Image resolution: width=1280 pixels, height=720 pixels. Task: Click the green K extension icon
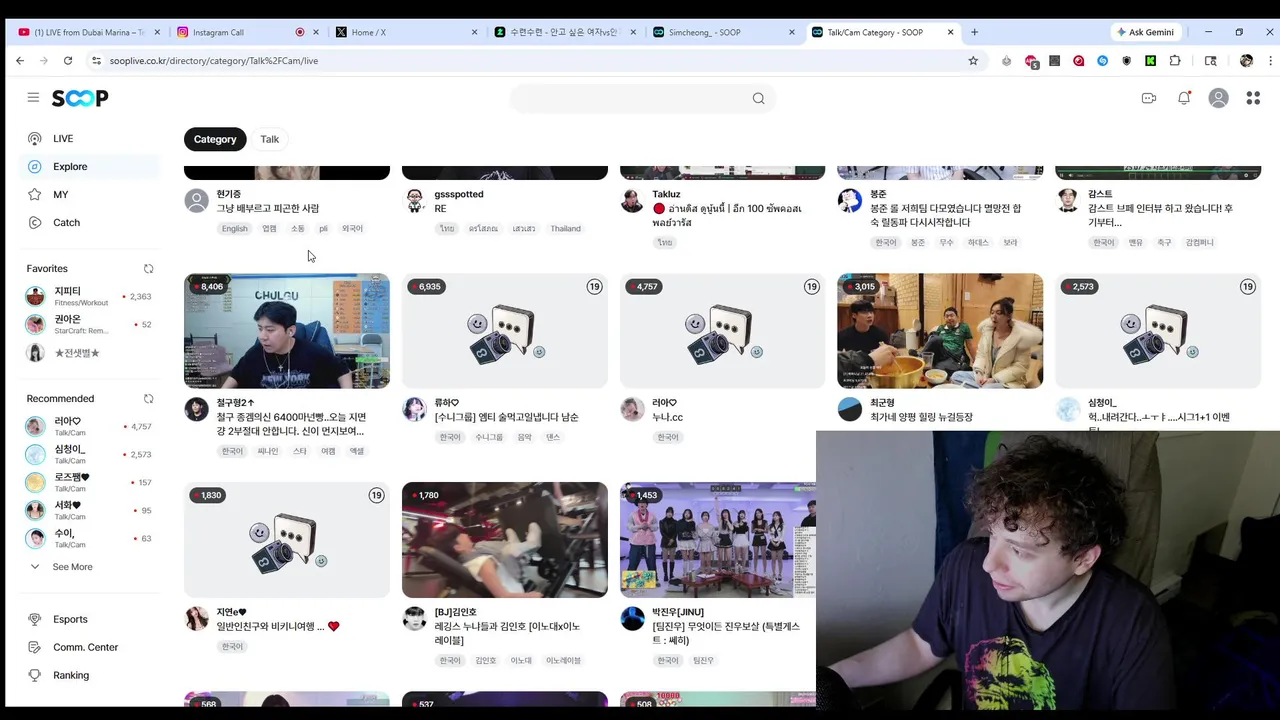(1151, 61)
